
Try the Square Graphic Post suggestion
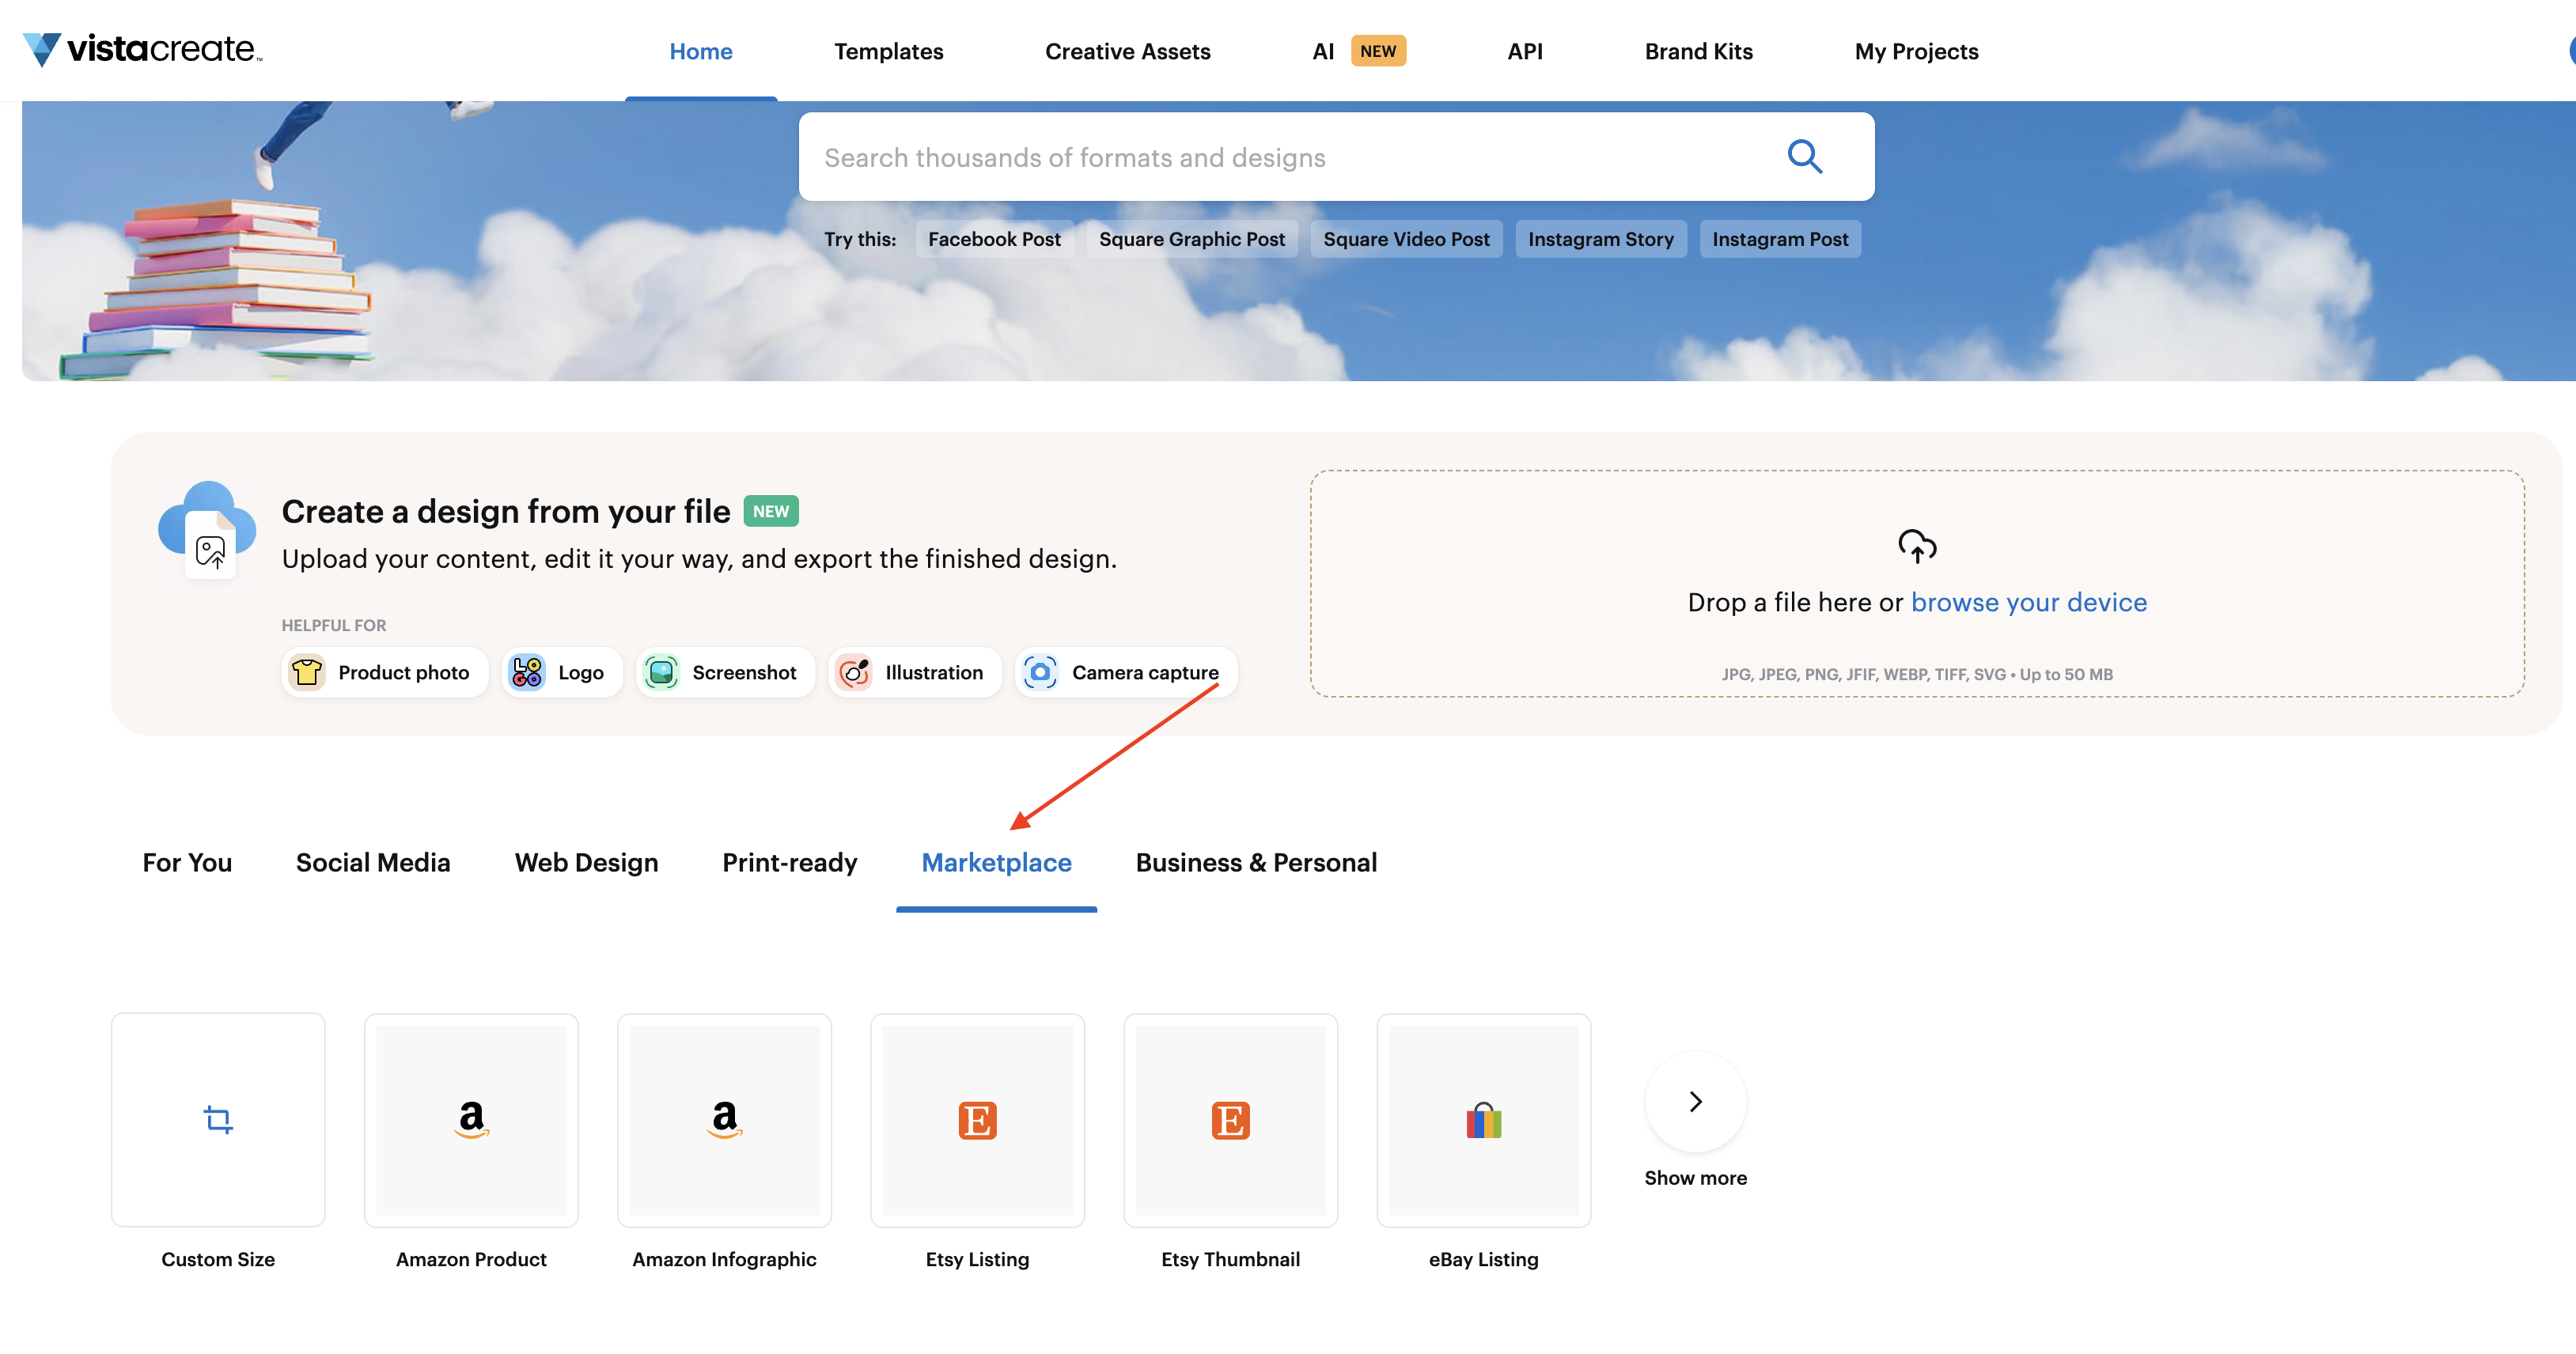pyautogui.click(x=1192, y=239)
